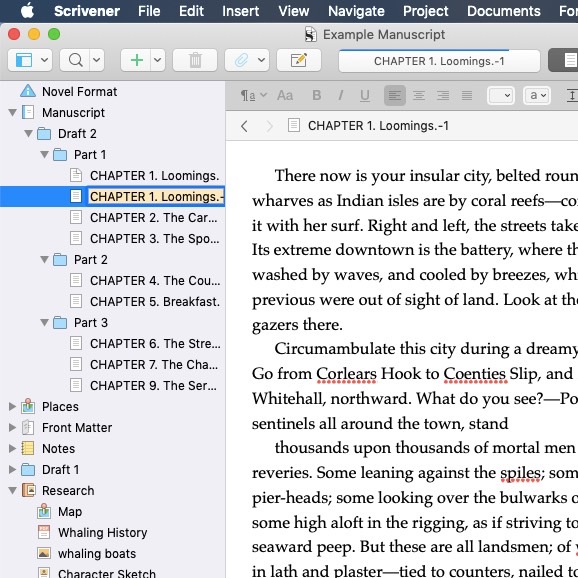Click the Places map icon
The width and height of the screenshot is (578, 578).
28,406
